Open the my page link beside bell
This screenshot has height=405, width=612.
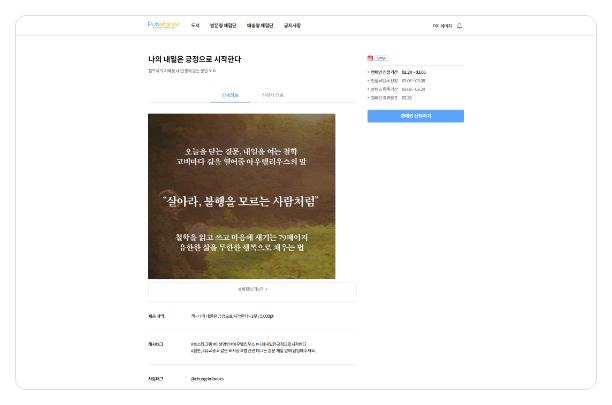click(x=441, y=26)
